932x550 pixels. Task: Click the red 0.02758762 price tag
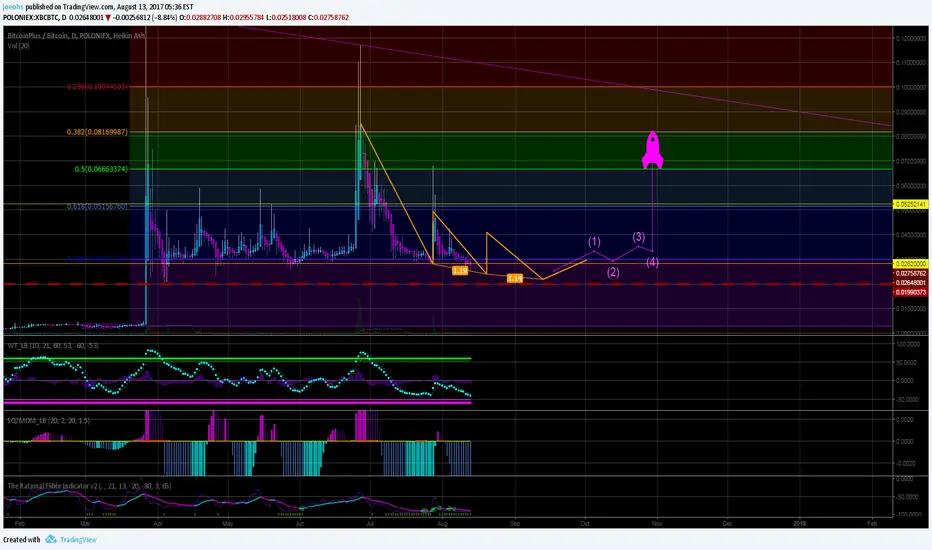[911, 273]
